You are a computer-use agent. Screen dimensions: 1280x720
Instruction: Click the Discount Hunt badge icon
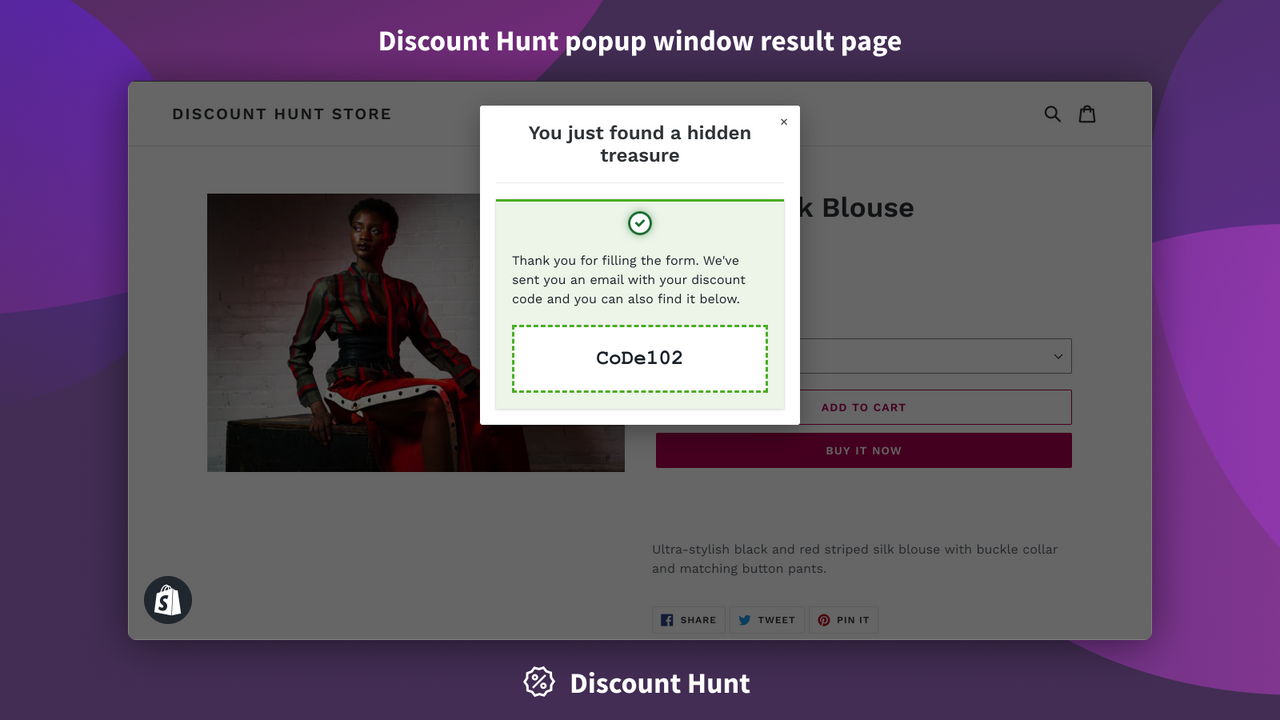pos(538,682)
